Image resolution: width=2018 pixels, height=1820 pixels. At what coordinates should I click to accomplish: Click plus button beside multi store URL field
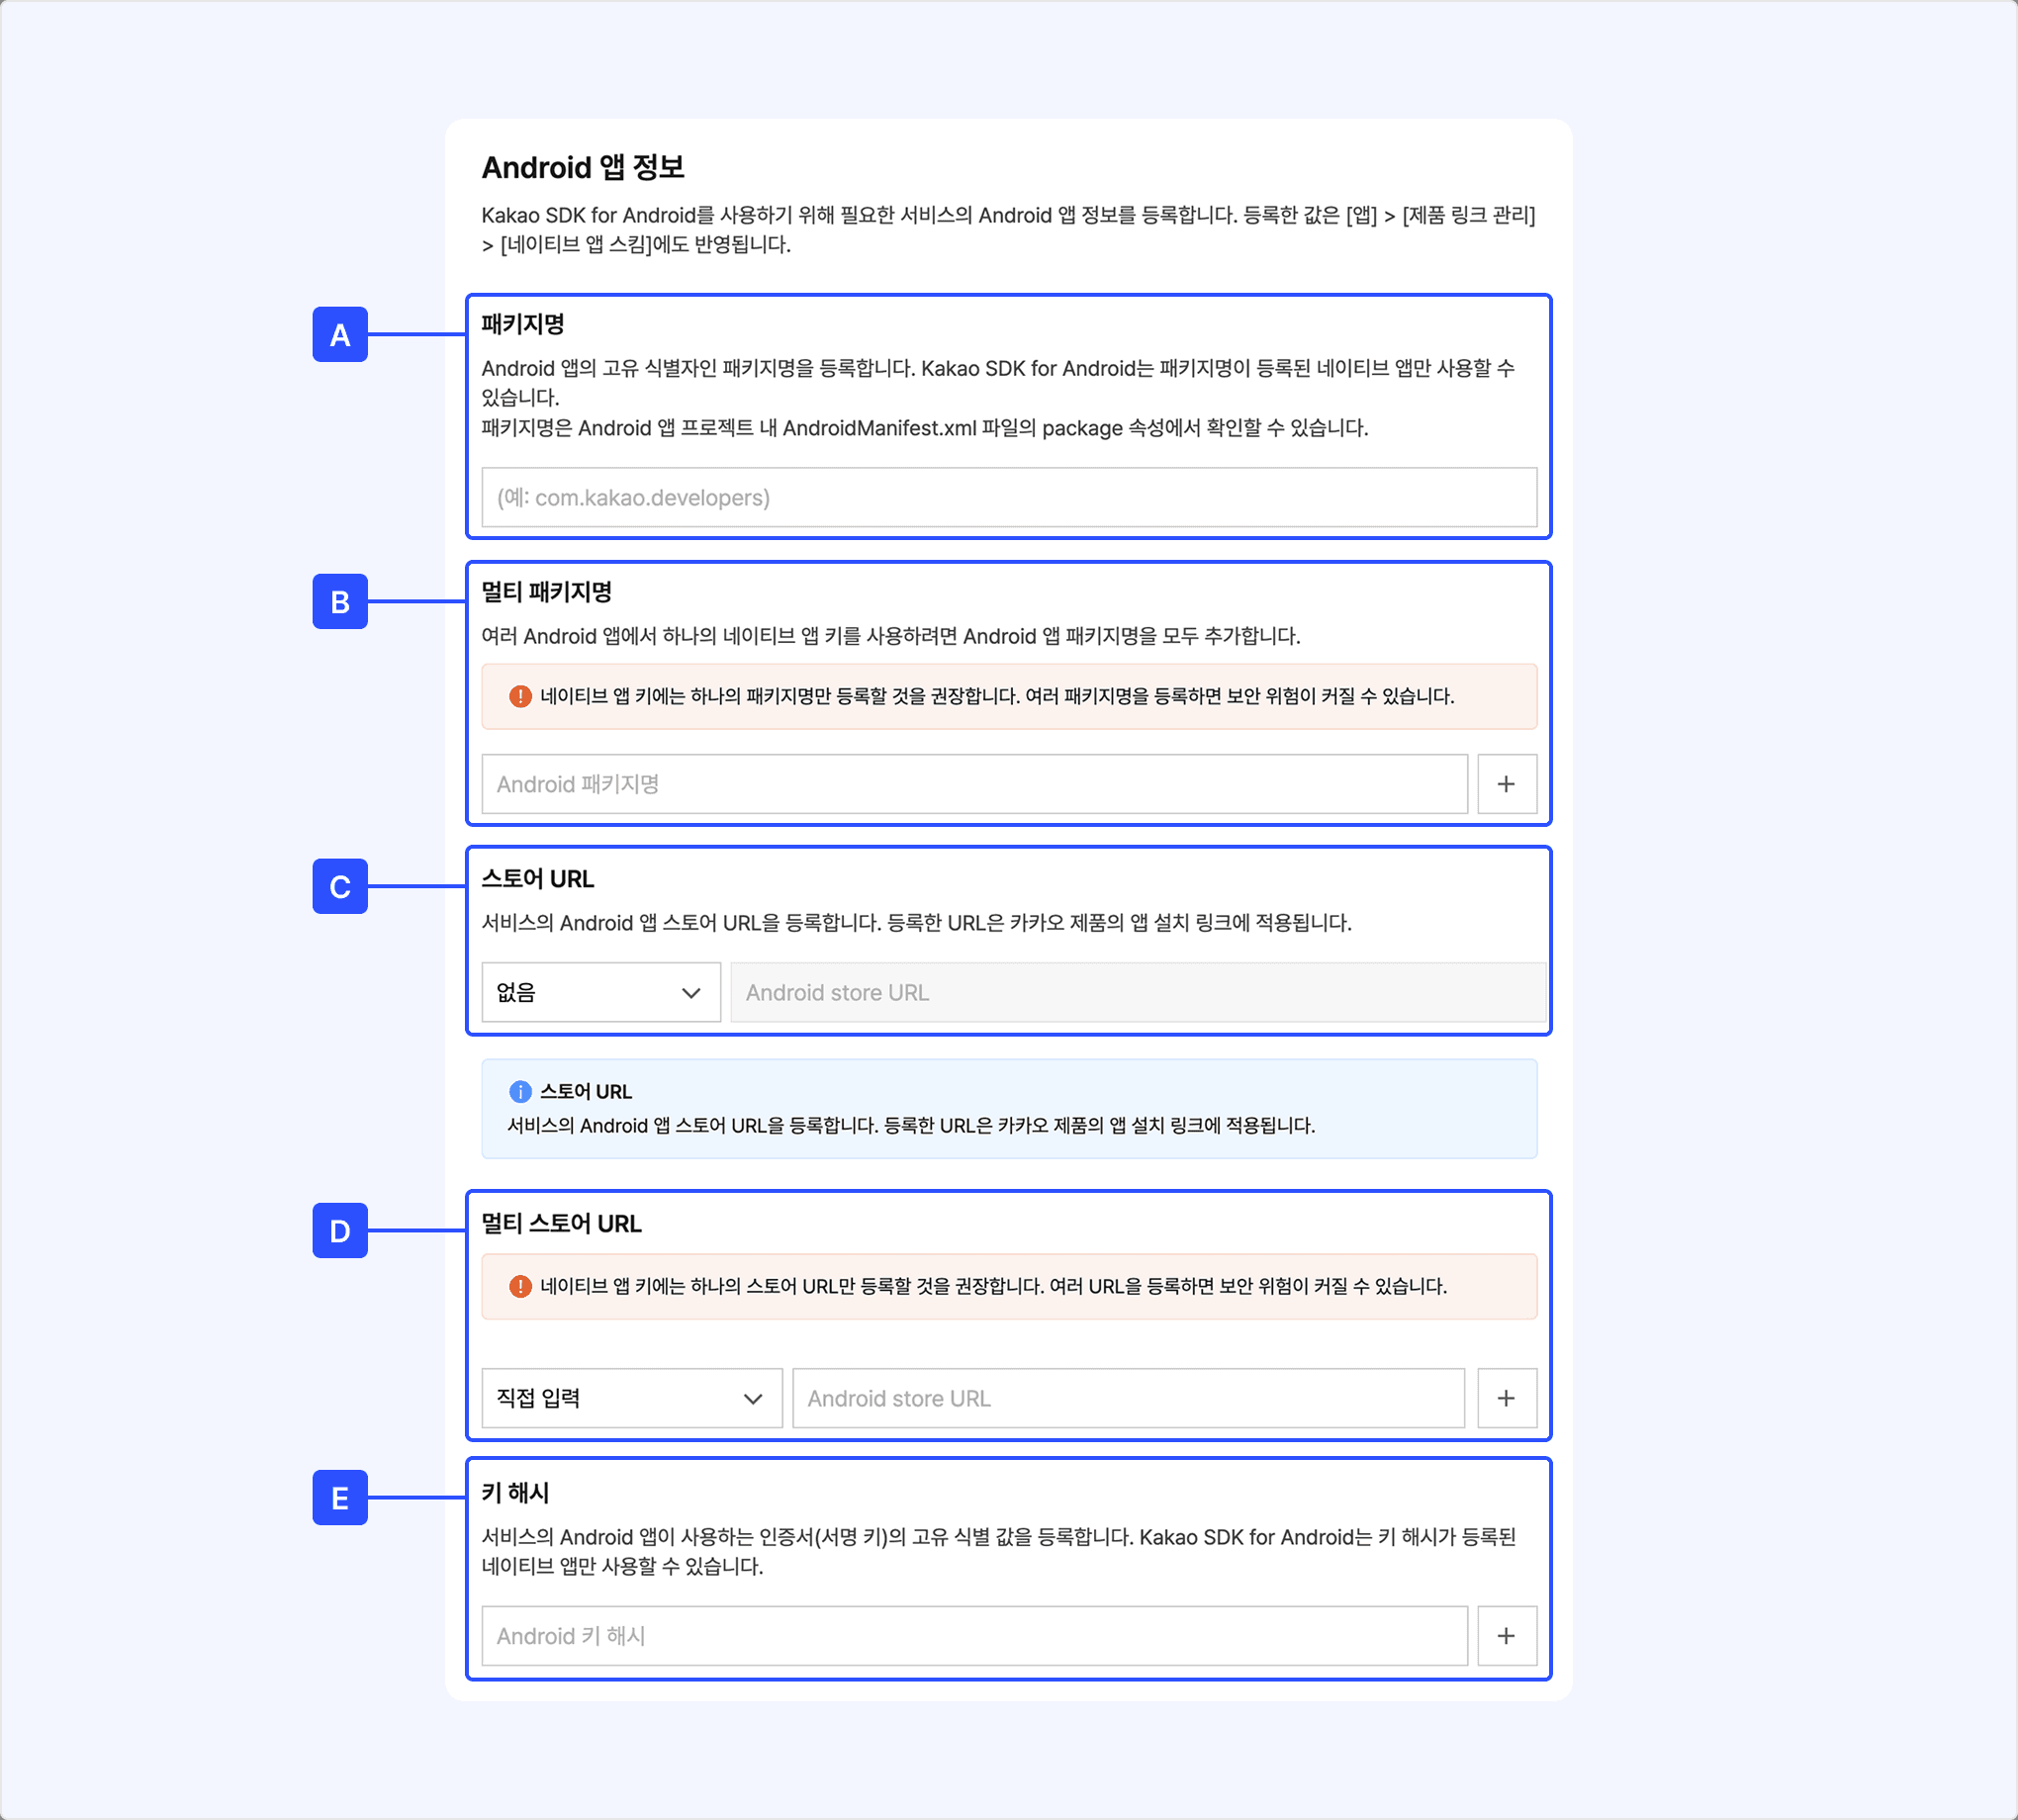tap(1506, 1398)
